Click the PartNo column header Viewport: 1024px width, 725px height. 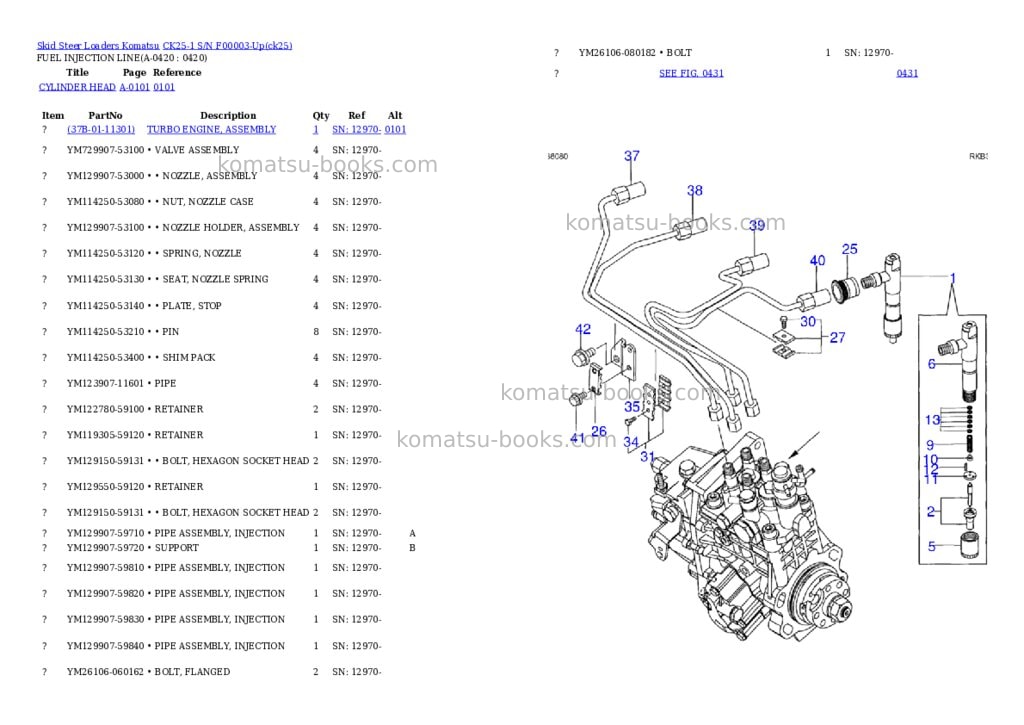(x=105, y=116)
